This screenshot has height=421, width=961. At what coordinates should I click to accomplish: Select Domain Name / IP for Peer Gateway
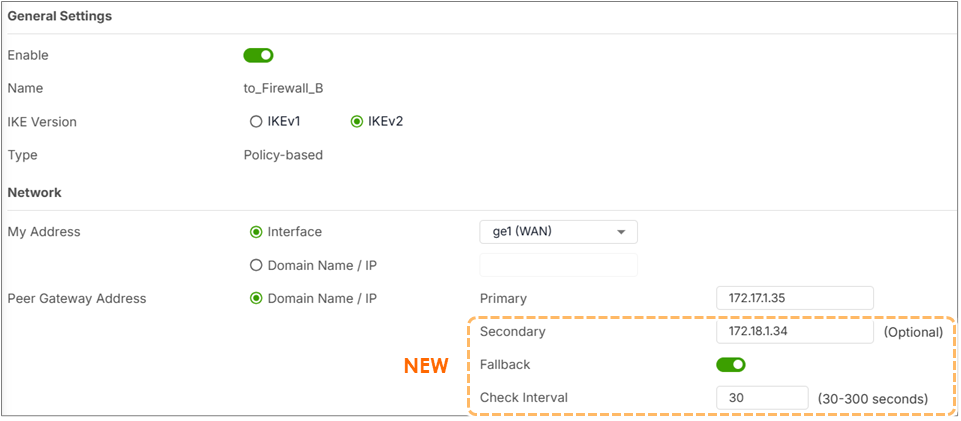point(256,298)
